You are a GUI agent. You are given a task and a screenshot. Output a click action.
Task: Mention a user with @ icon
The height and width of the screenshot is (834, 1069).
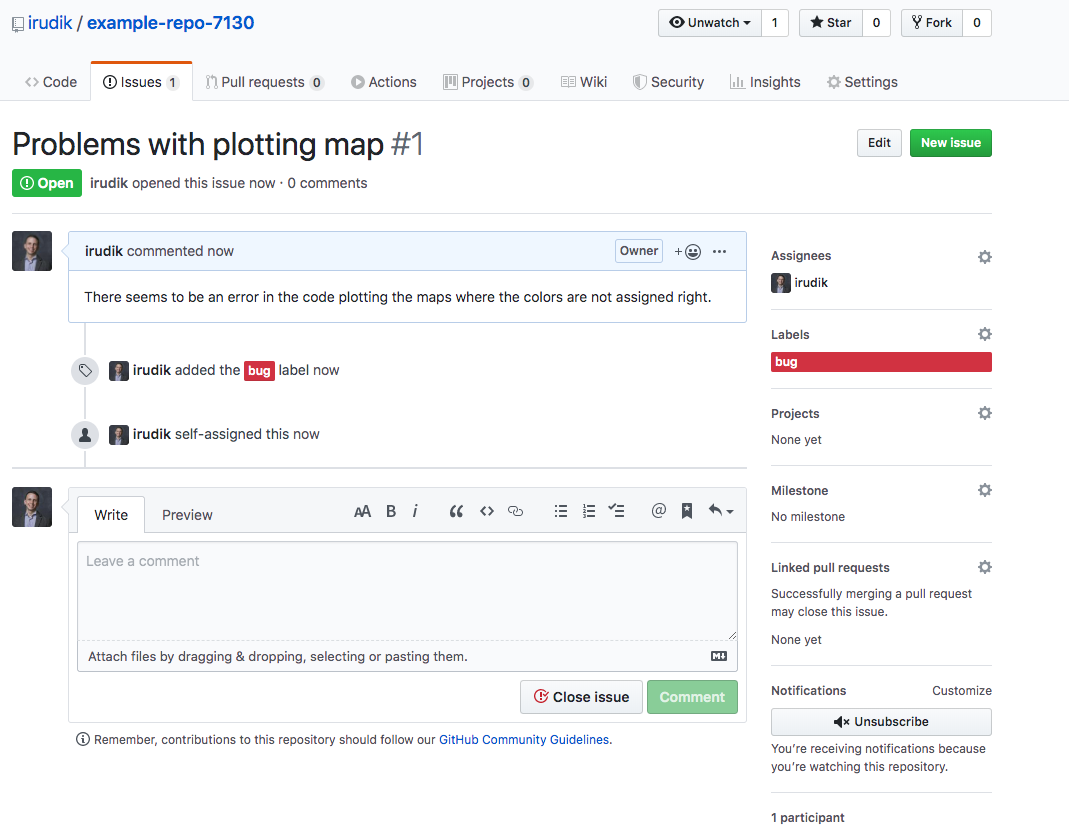658,511
